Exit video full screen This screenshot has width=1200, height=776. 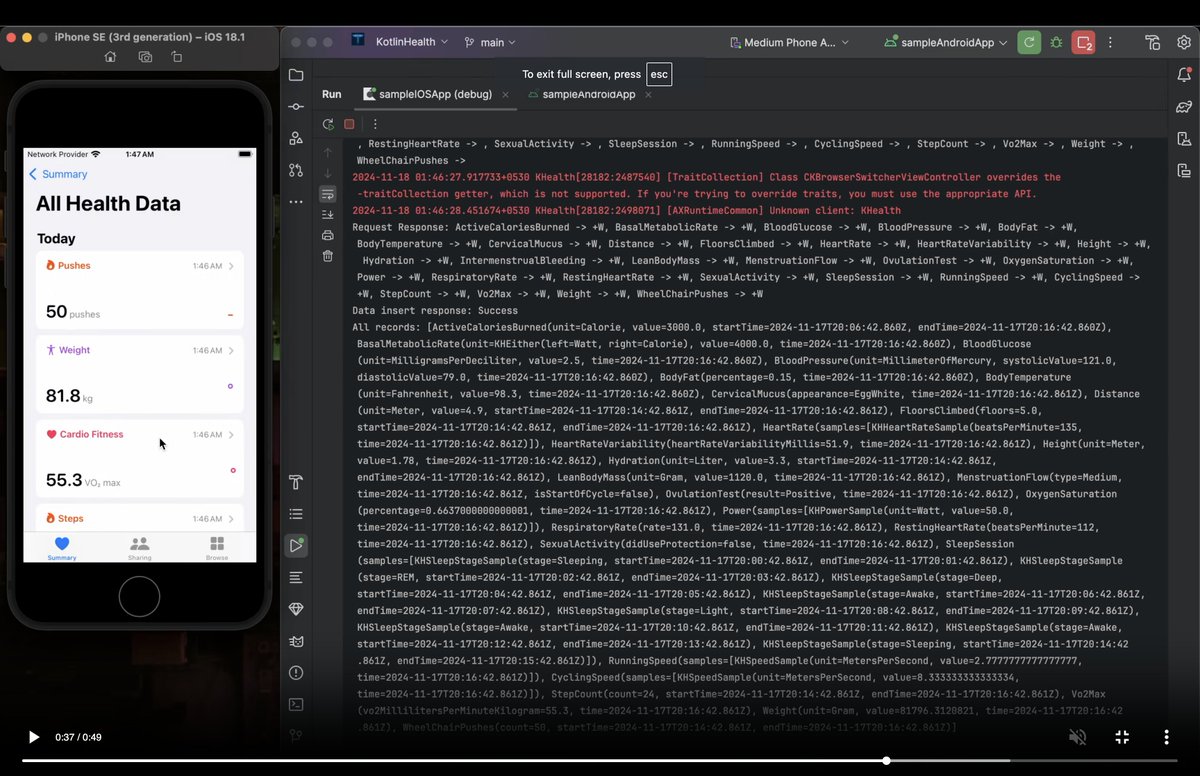pyautogui.click(x=1122, y=737)
